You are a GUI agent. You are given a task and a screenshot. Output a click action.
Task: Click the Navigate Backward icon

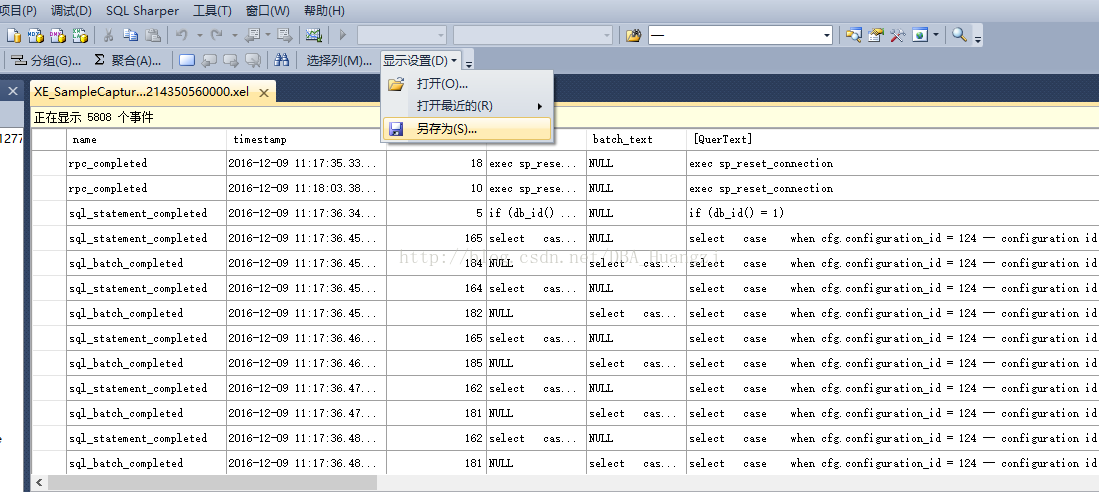252,35
